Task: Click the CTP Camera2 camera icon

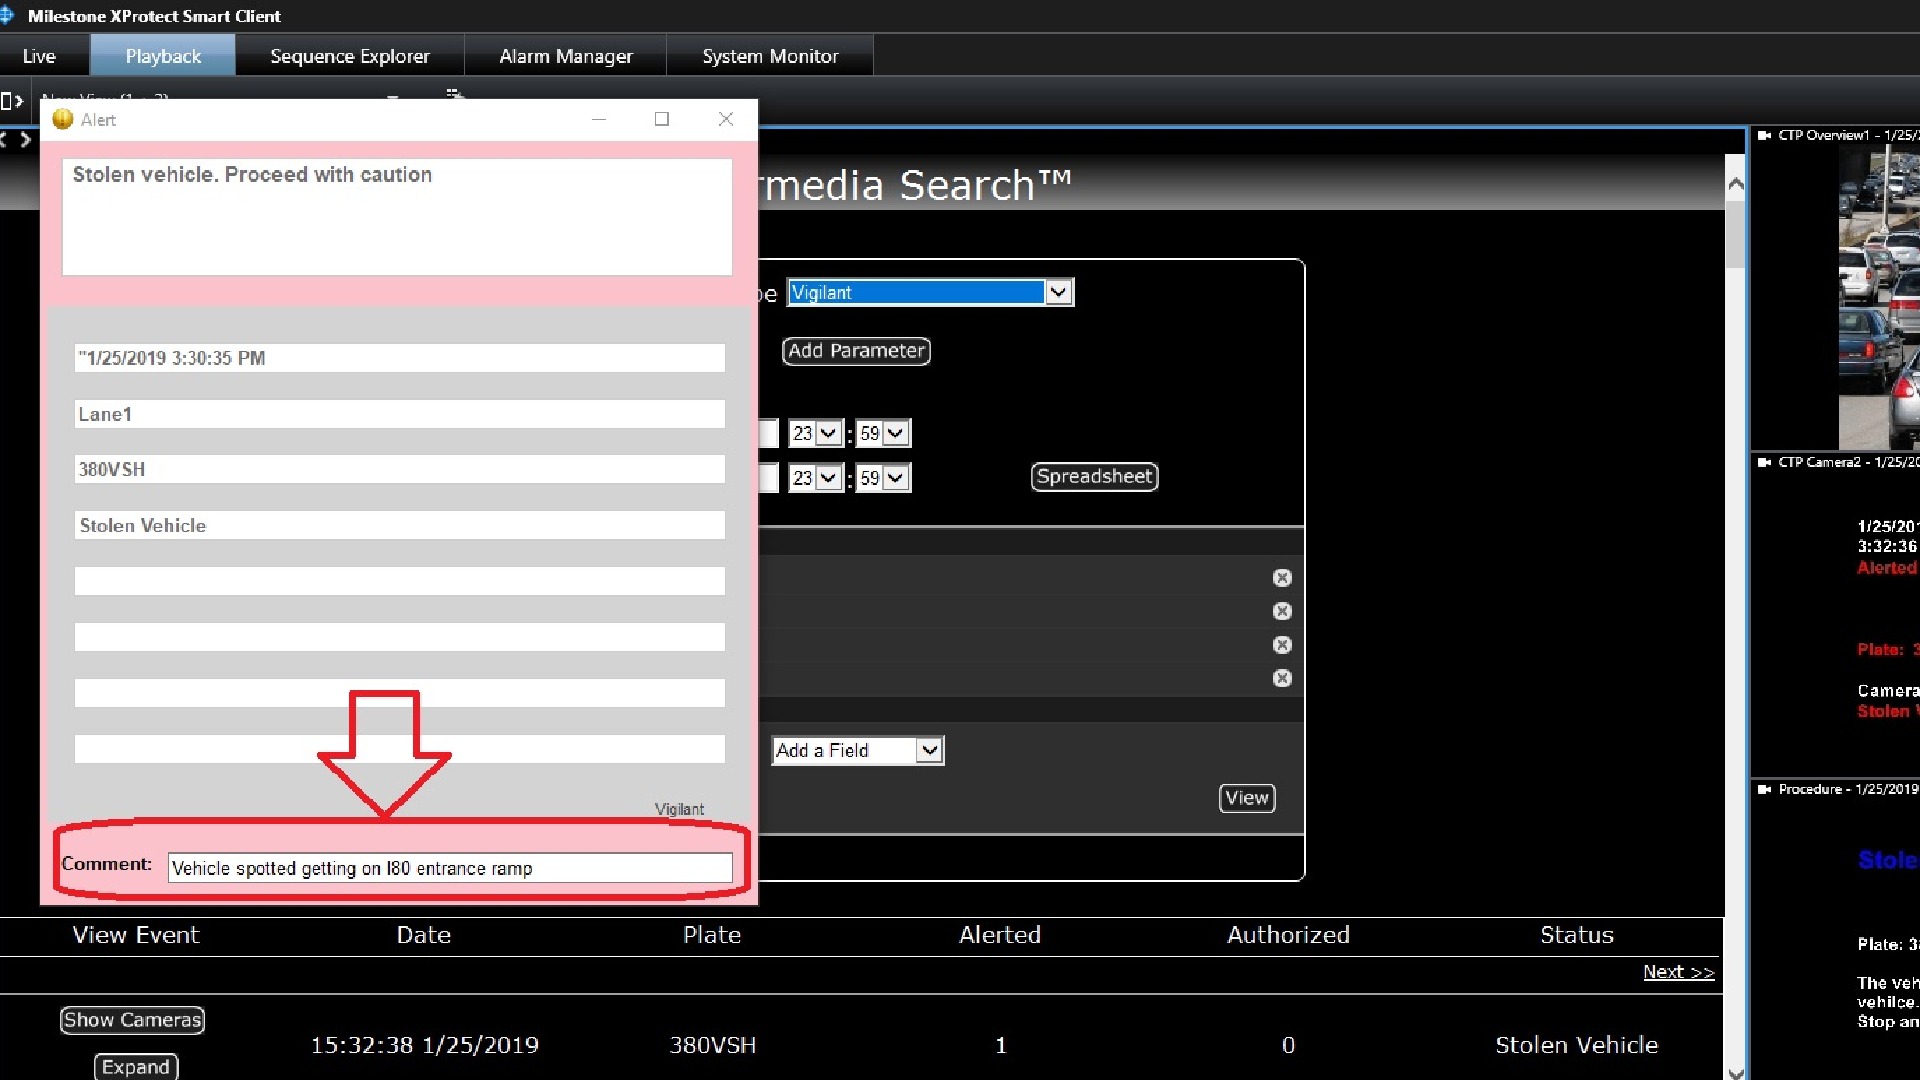Action: coord(1765,462)
